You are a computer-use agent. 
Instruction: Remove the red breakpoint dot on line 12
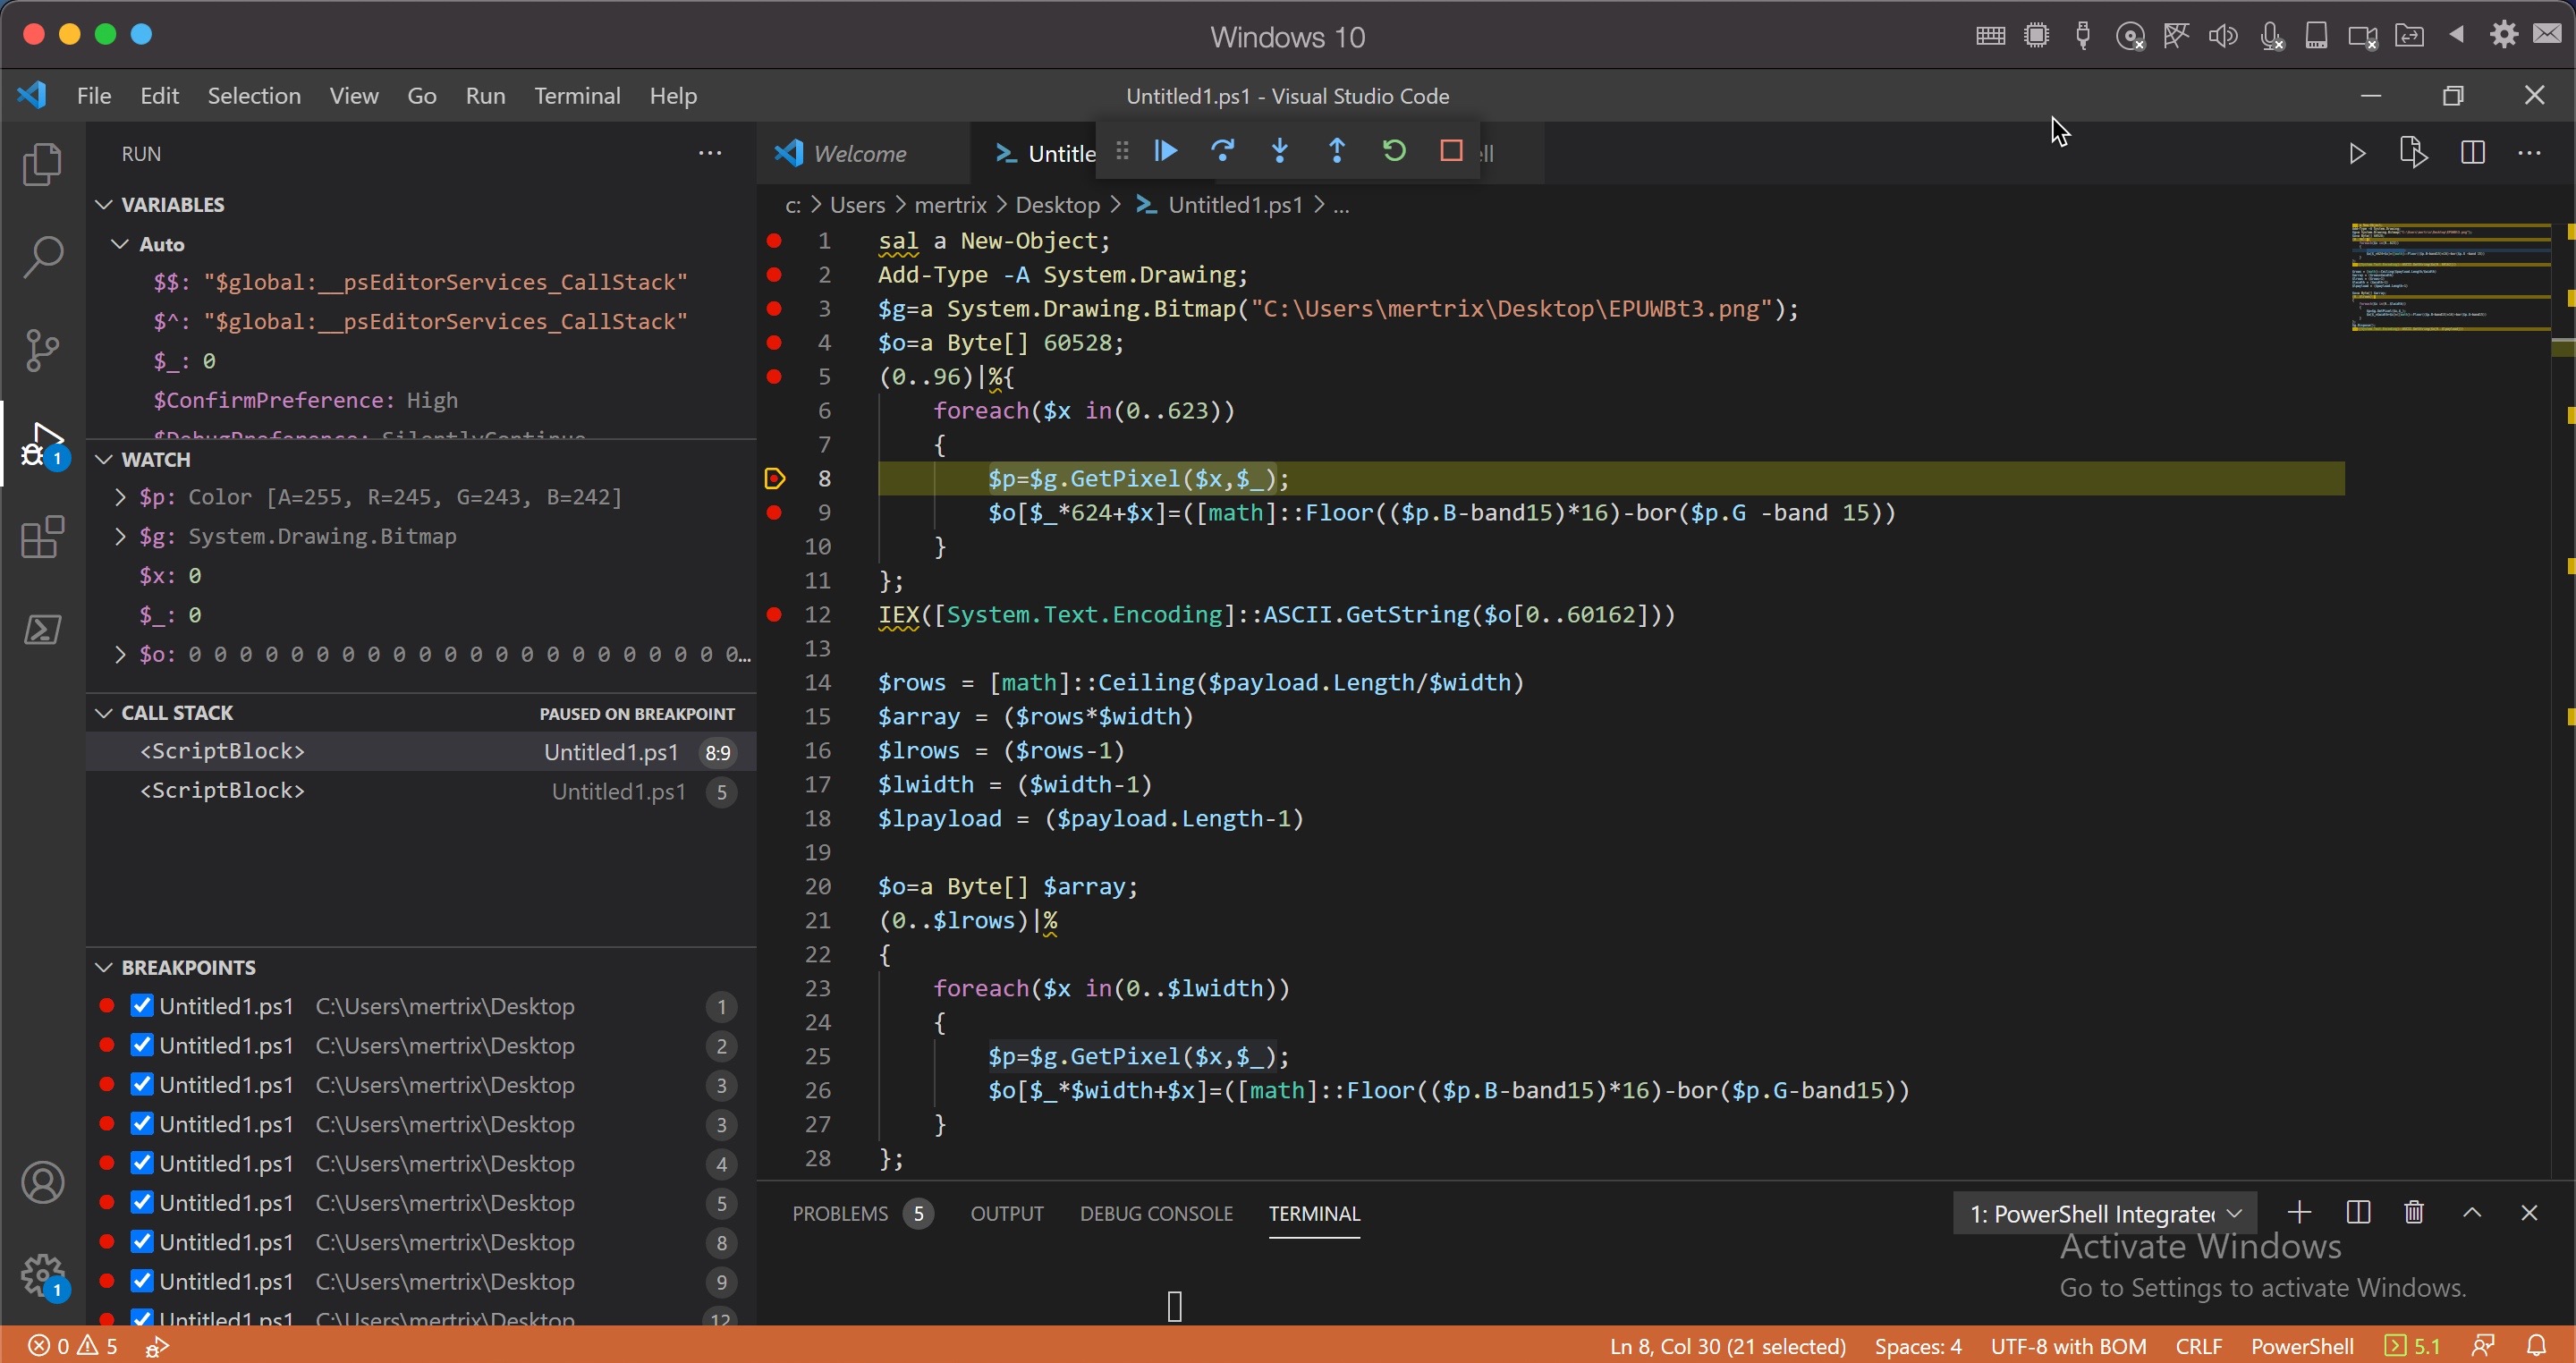coord(773,614)
